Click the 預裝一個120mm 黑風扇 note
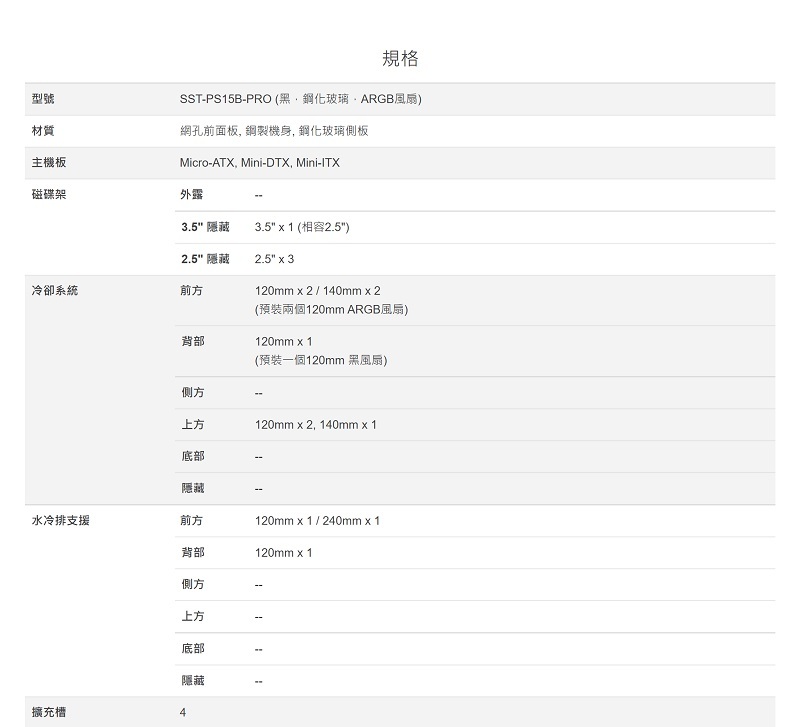 [321, 359]
